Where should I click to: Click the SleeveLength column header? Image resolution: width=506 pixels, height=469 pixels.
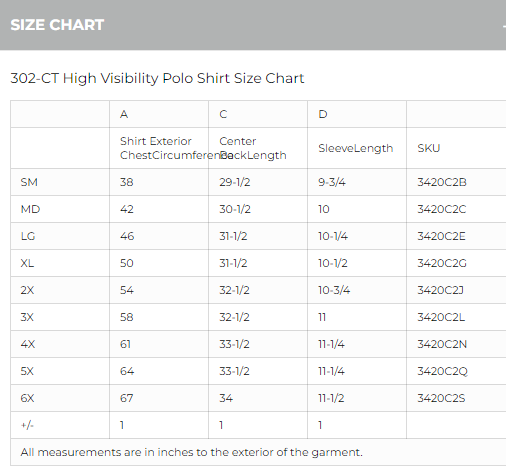(356, 148)
